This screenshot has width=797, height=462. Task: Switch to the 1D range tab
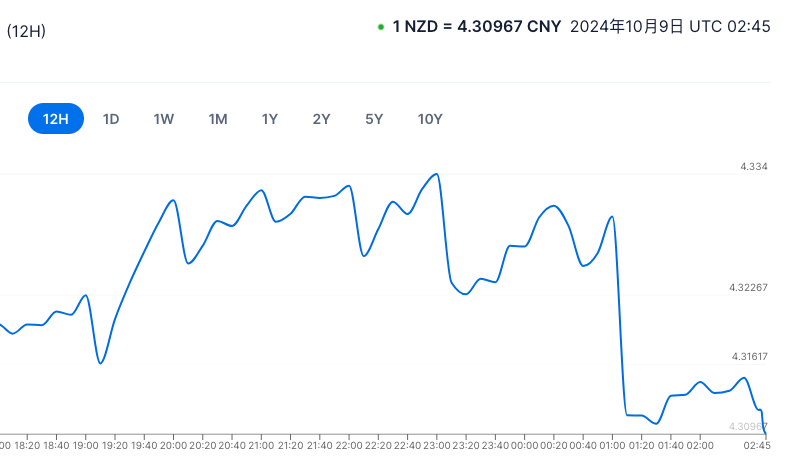(111, 119)
